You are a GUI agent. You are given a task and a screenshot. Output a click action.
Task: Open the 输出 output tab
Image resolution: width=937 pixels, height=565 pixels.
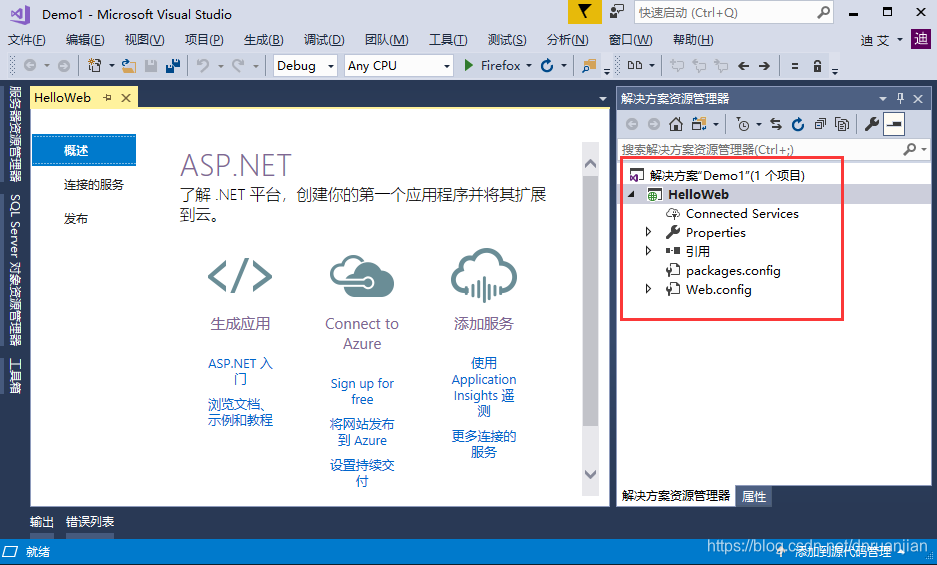point(42,522)
